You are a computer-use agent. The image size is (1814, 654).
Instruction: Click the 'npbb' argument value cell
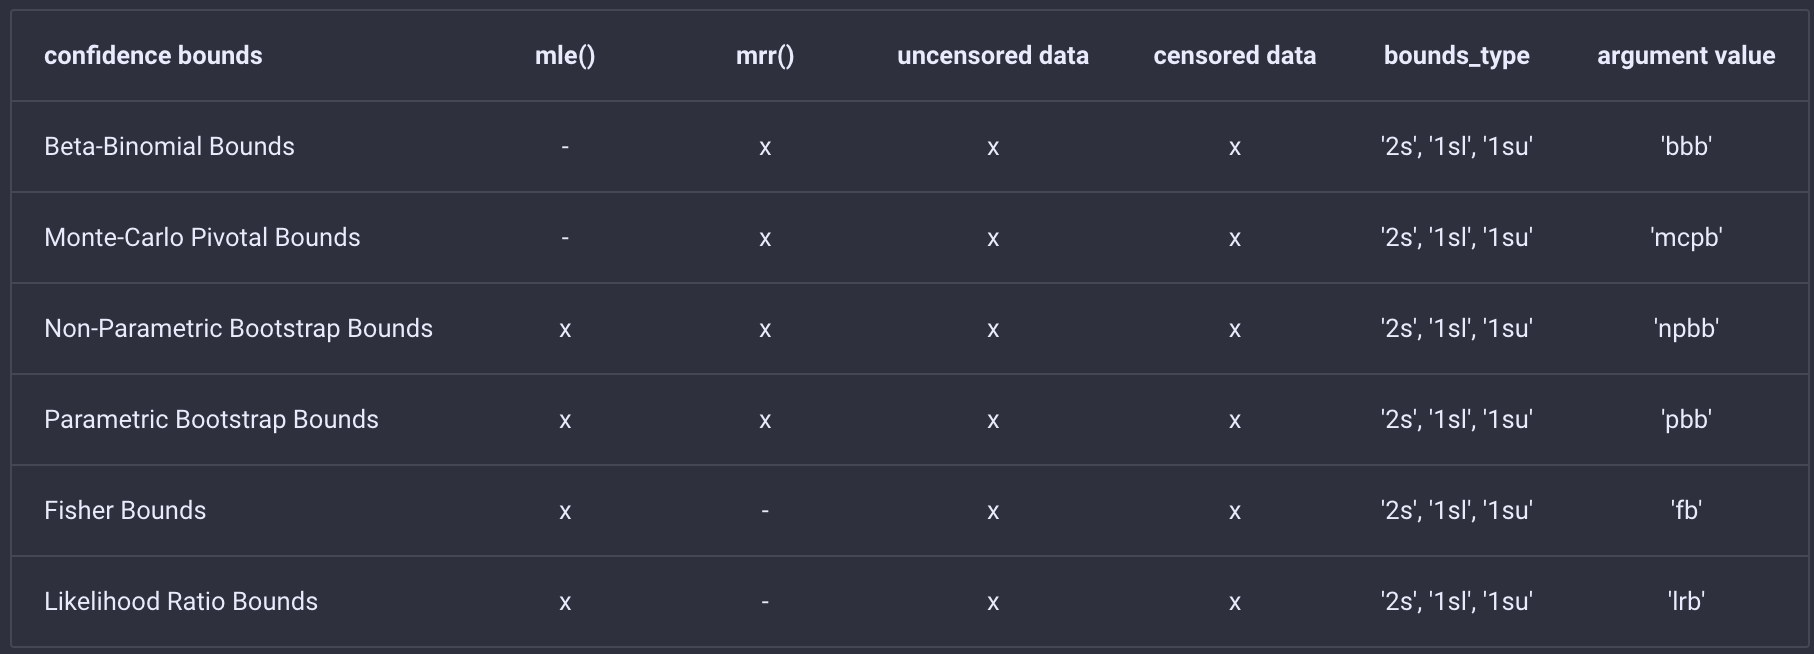(1686, 329)
